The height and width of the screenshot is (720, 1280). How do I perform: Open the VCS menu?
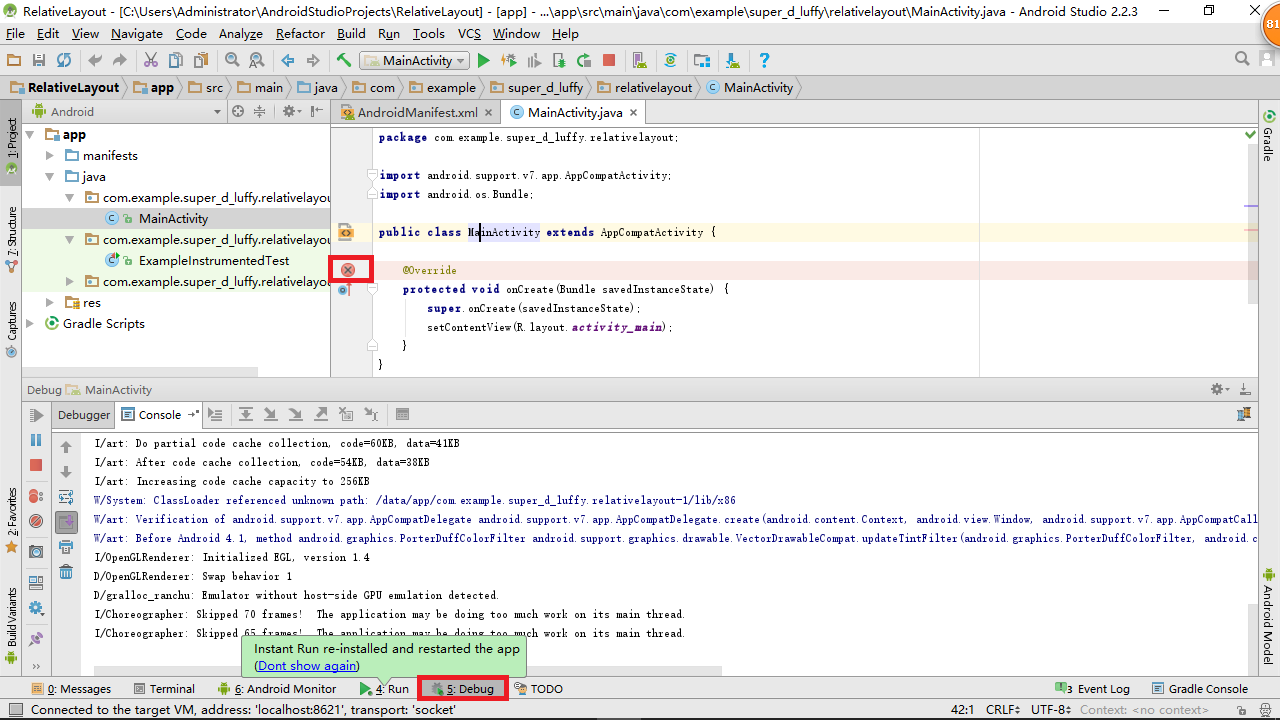[x=469, y=33]
